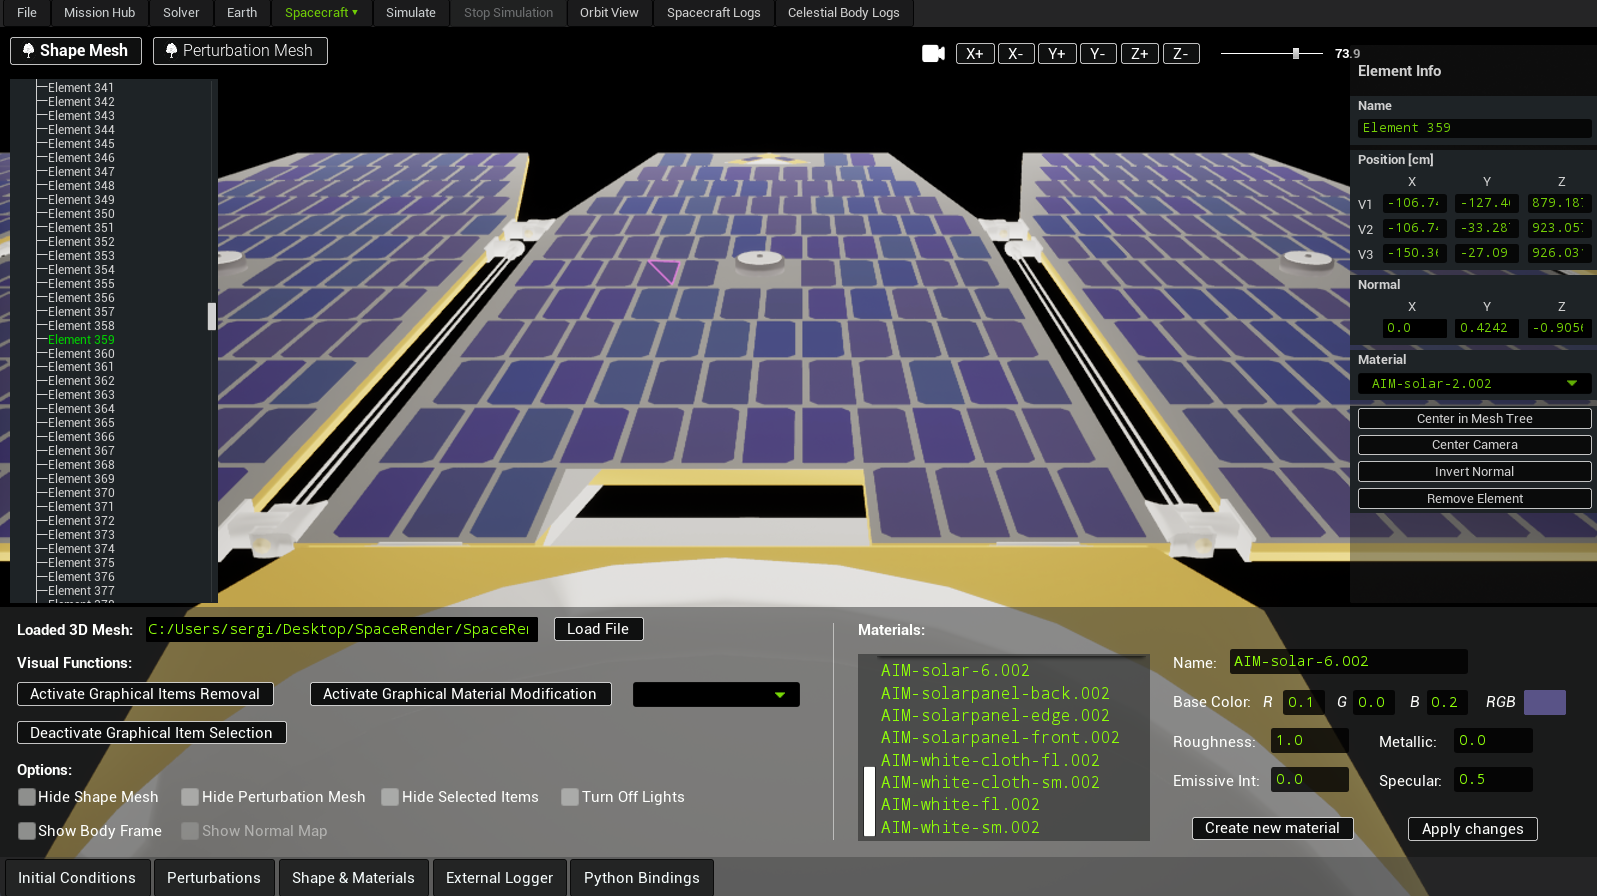The image size is (1597, 896).
Task: Click the RGB base color swatch
Action: point(1544,703)
